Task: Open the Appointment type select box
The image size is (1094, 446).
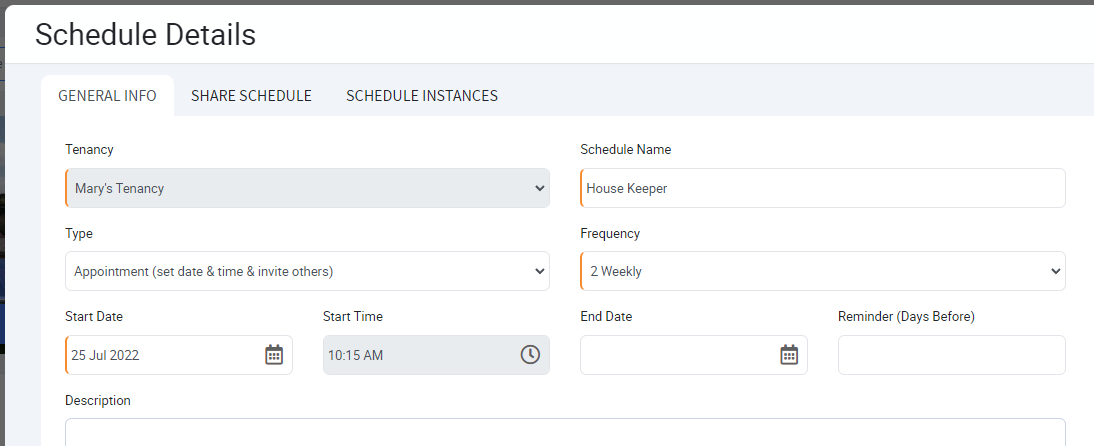Action: tap(307, 271)
